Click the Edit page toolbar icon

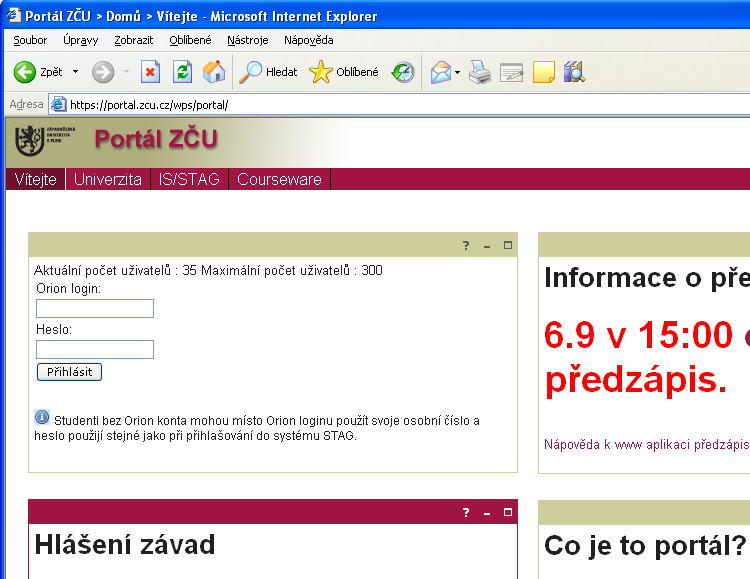pos(512,72)
